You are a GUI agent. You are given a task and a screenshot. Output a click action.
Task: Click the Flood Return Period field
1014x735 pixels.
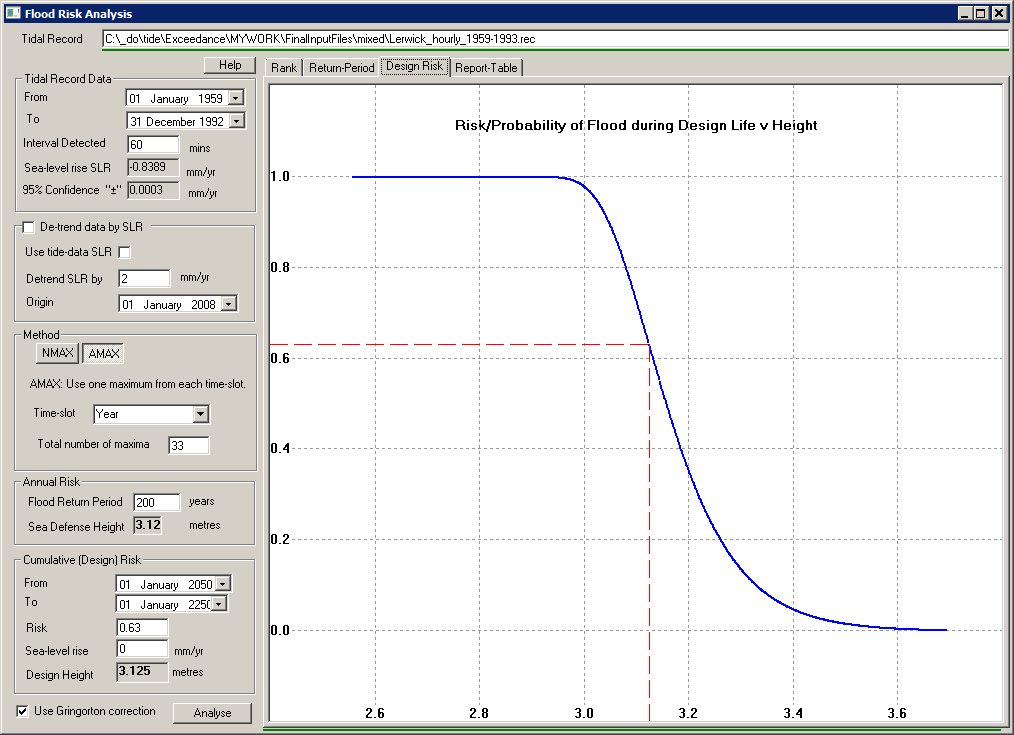click(156, 502)
